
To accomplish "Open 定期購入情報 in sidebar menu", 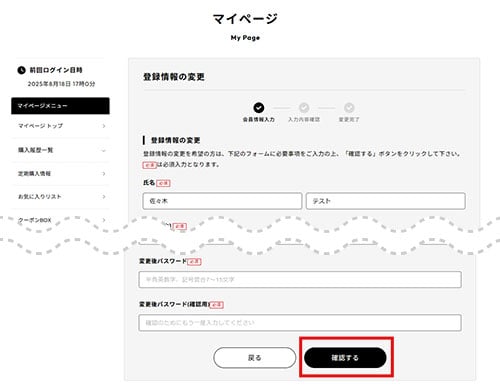I will coord(60,174).
